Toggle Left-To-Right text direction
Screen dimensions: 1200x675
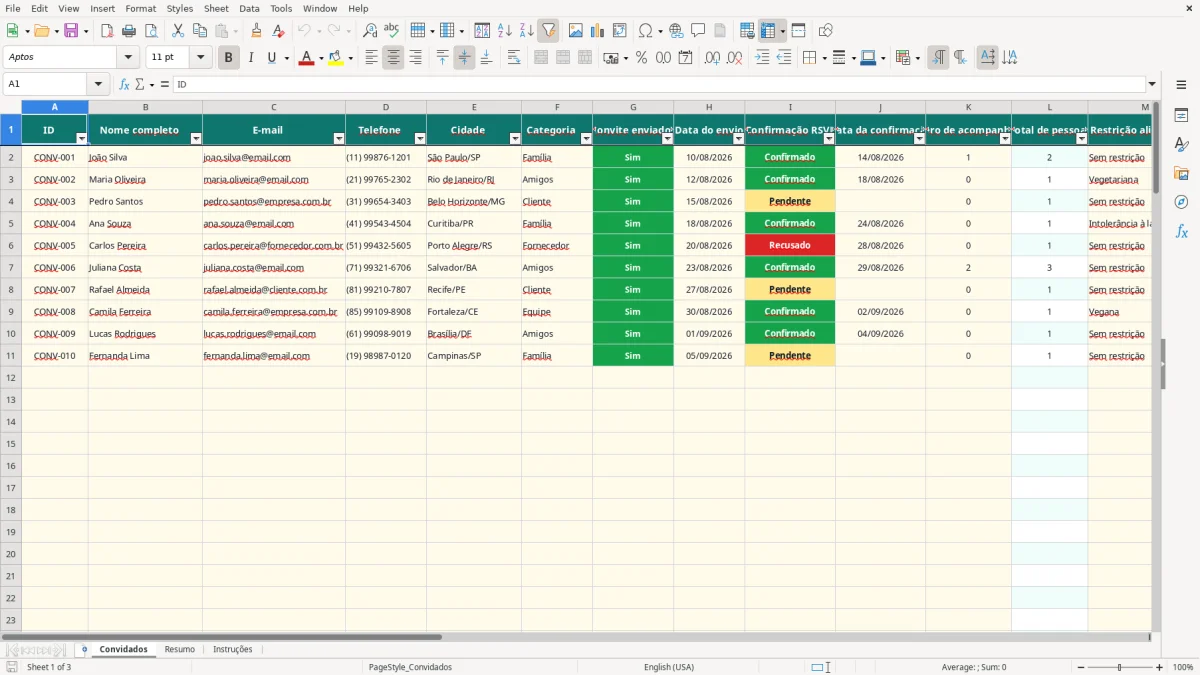938,58
